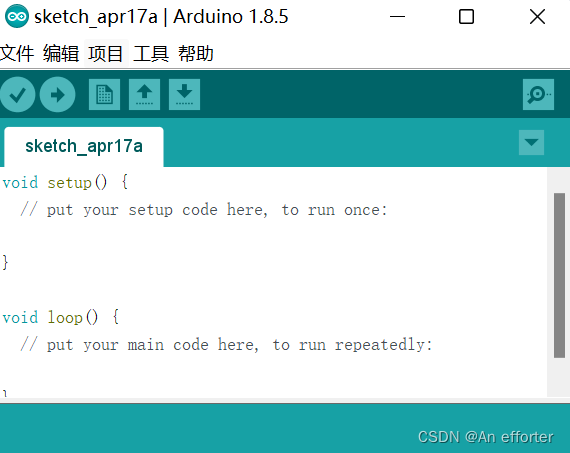Upload the sketch with arrow button
The width and height of the screenshot is (570, 453).
coord(57,95)
